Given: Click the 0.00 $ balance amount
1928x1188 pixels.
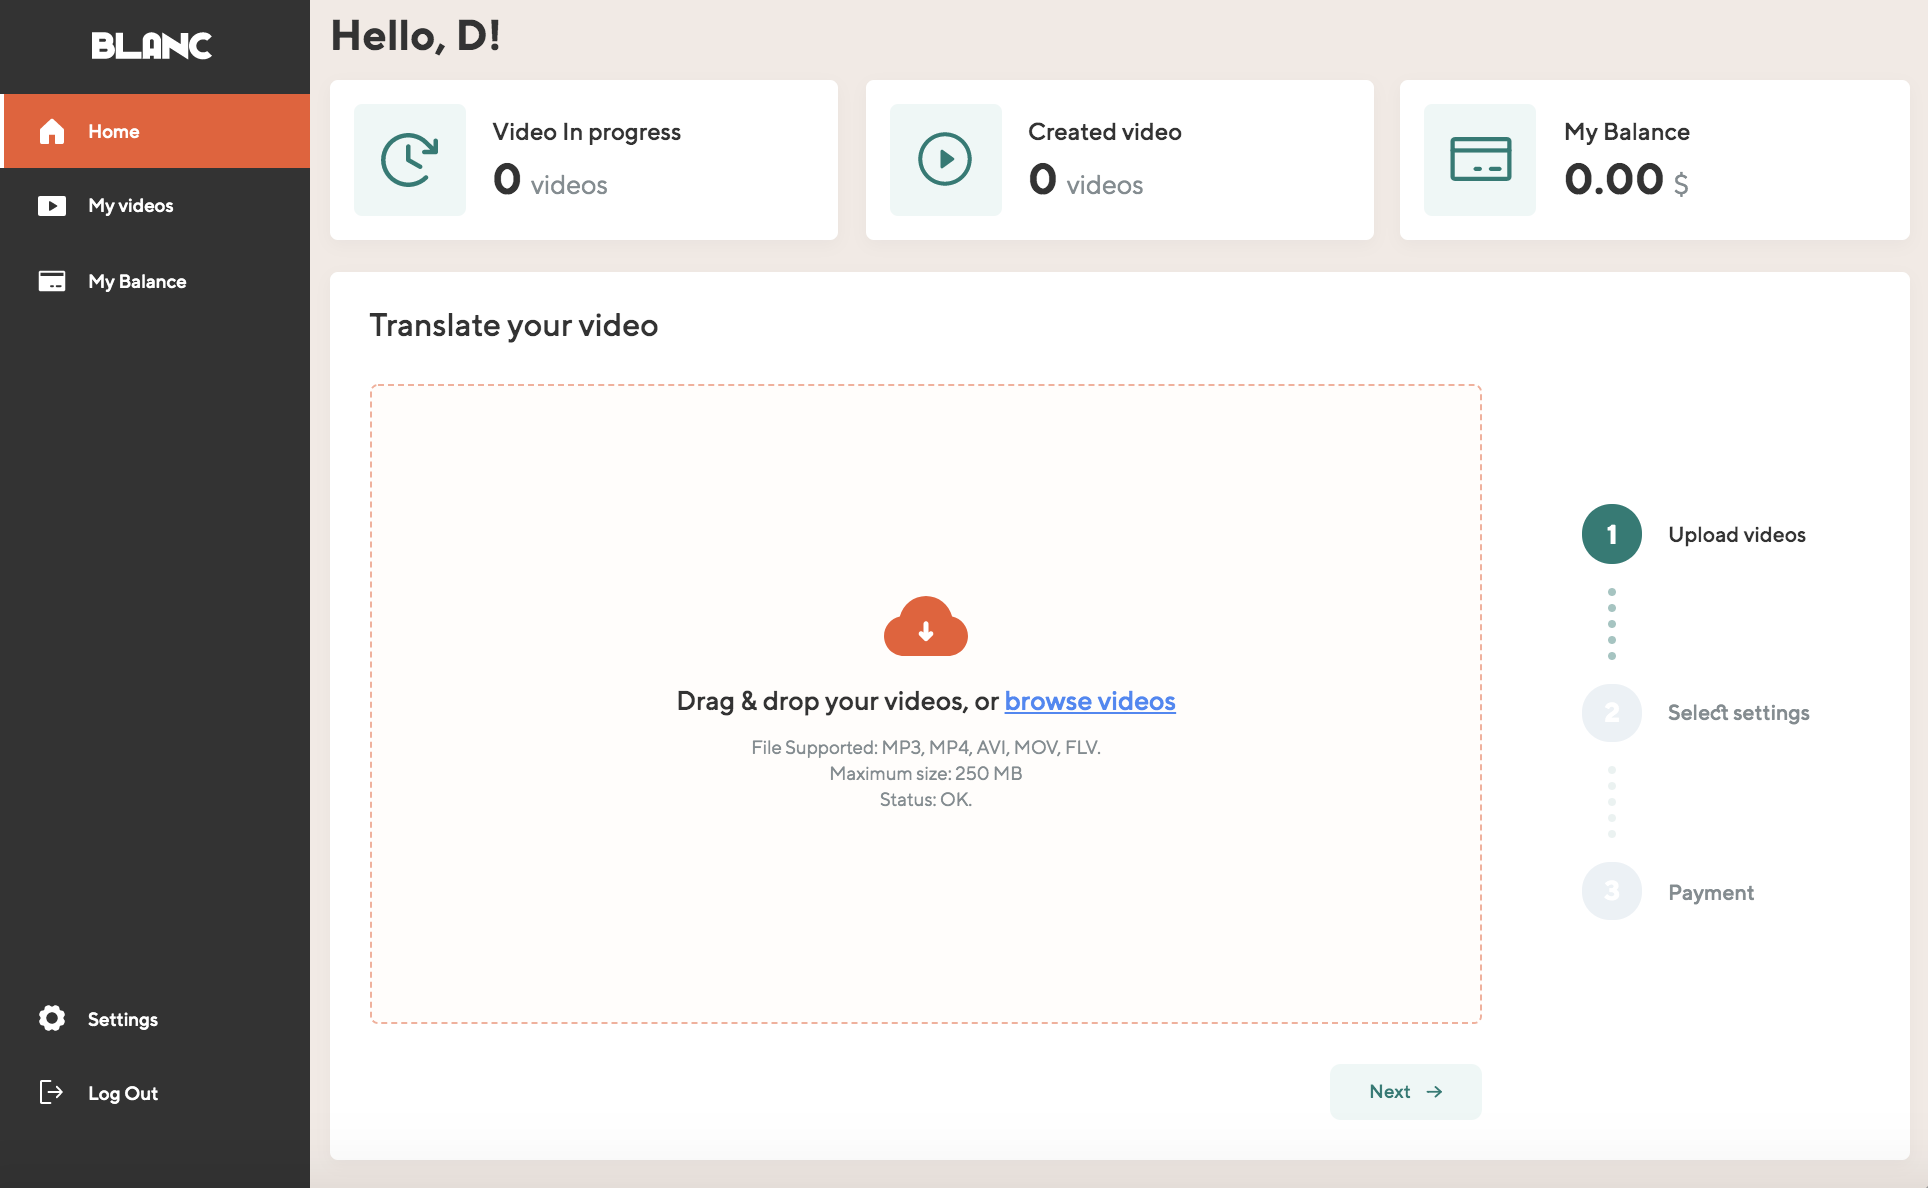Looking at the screenshot, I should point(1625,181).
